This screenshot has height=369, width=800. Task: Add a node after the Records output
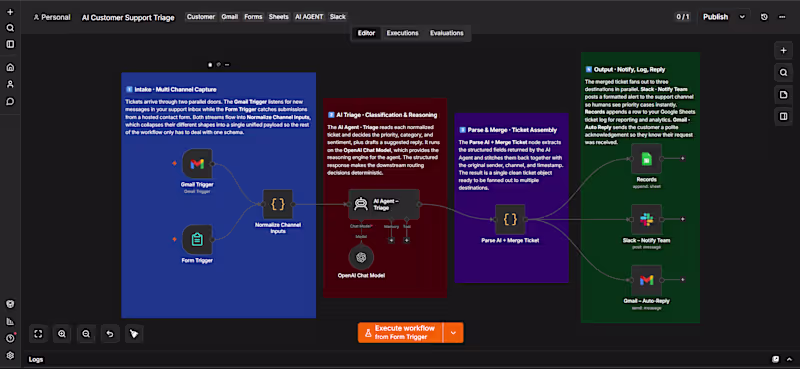683,159
